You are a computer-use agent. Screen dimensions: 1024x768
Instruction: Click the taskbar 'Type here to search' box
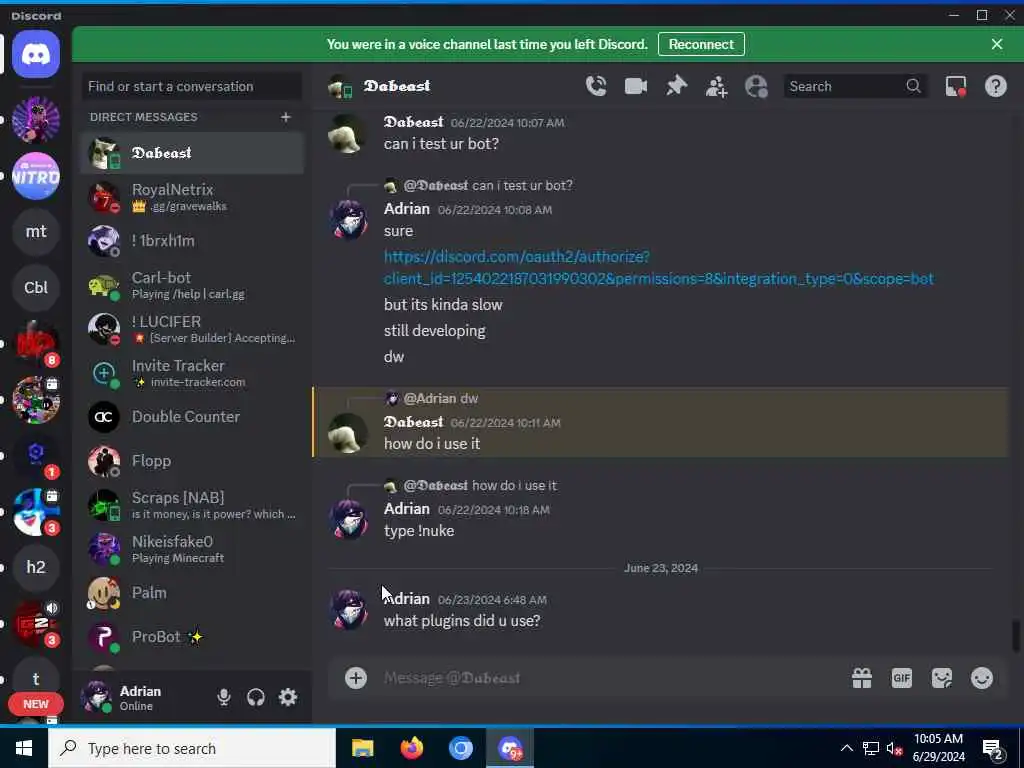coord(192,748)
